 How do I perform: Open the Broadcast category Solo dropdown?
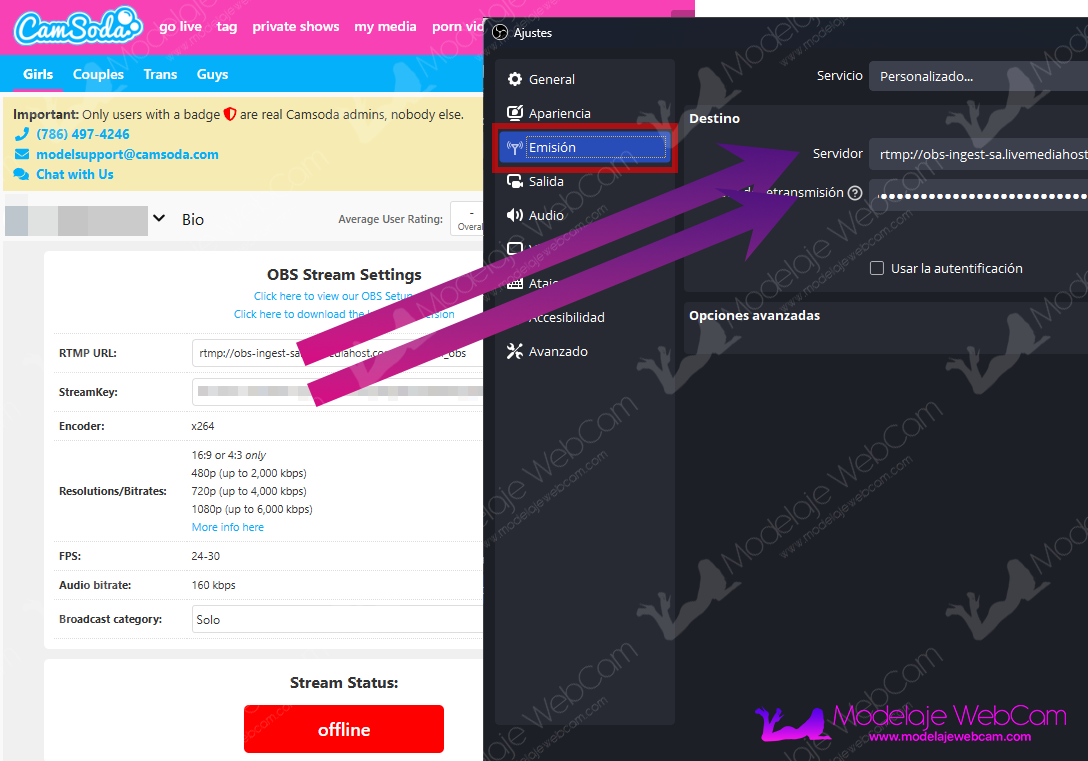coord(337,620)
